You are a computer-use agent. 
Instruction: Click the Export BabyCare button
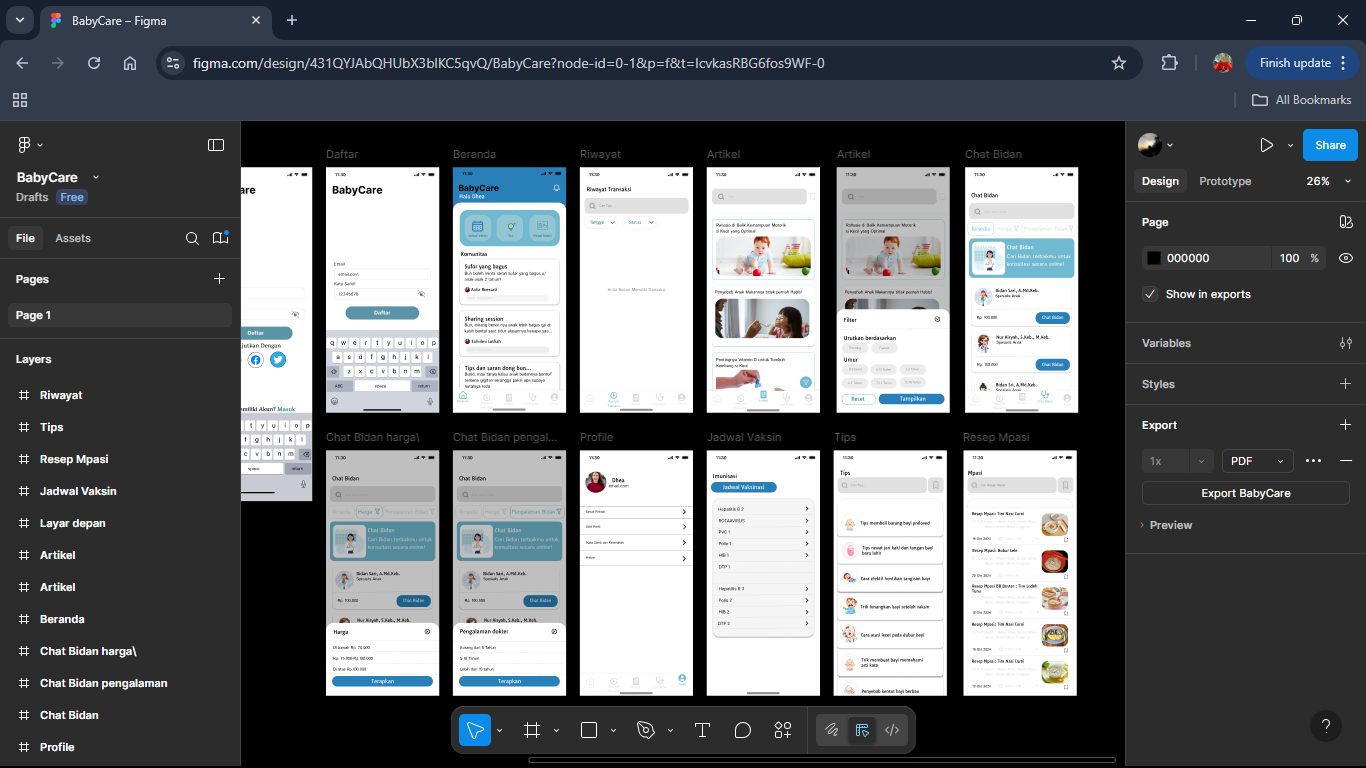[x=1245, y=493]
